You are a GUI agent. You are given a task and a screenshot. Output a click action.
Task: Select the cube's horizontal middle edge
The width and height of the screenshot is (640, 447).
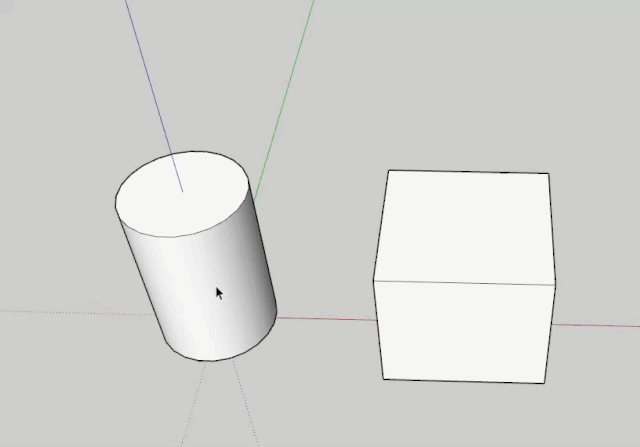coord(464,282)
